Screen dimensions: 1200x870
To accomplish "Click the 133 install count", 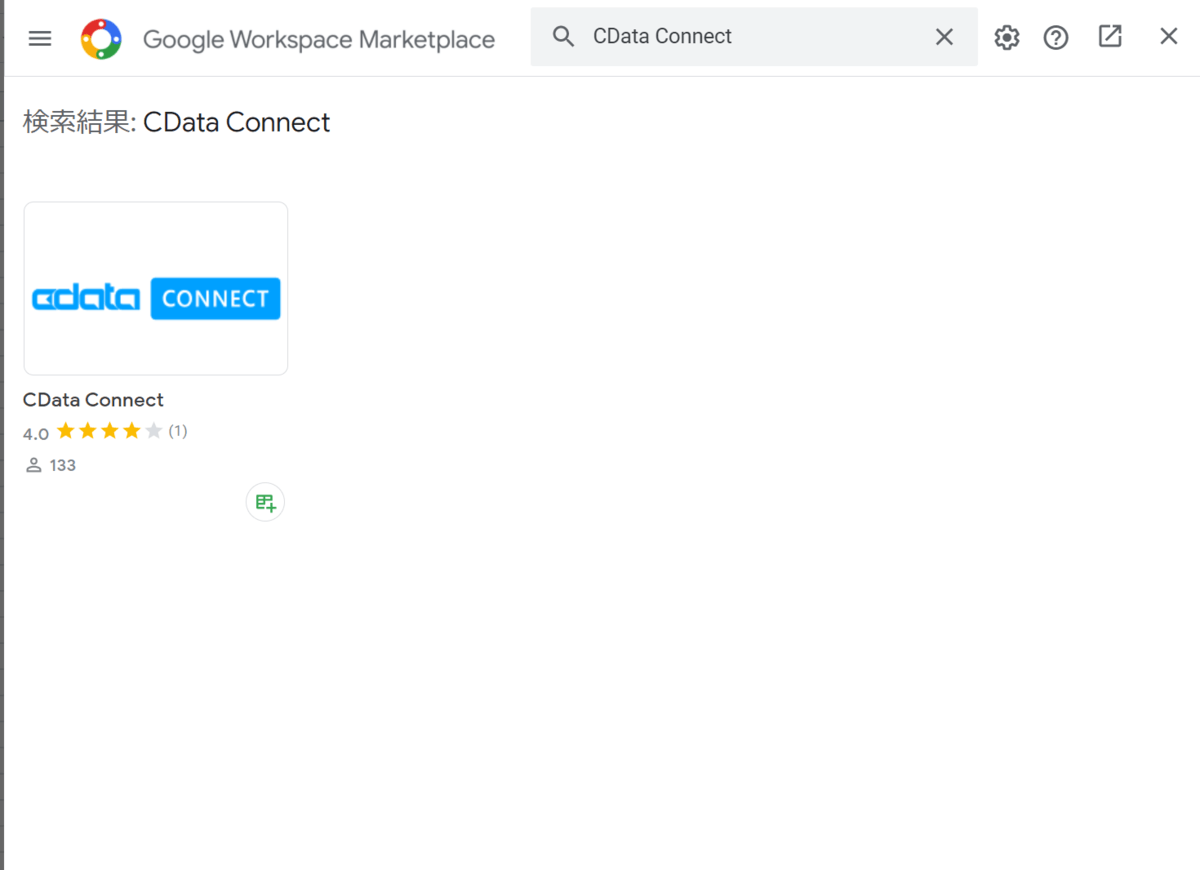I will pos(63,465).
